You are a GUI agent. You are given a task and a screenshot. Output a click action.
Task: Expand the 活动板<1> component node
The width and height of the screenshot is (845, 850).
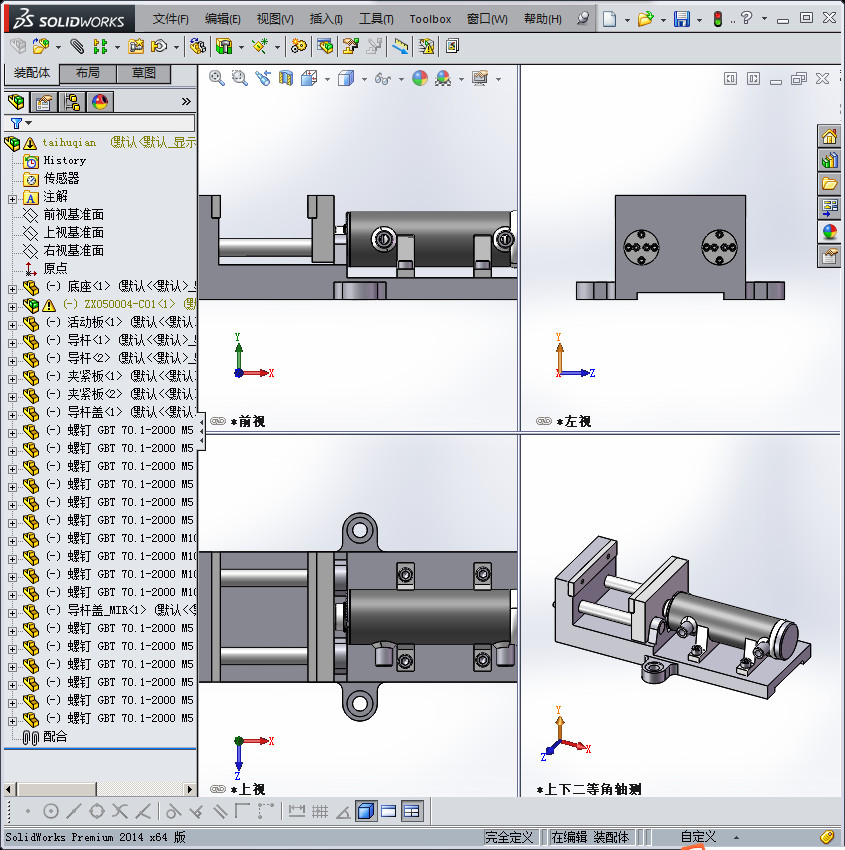click(x=12, y=325)
